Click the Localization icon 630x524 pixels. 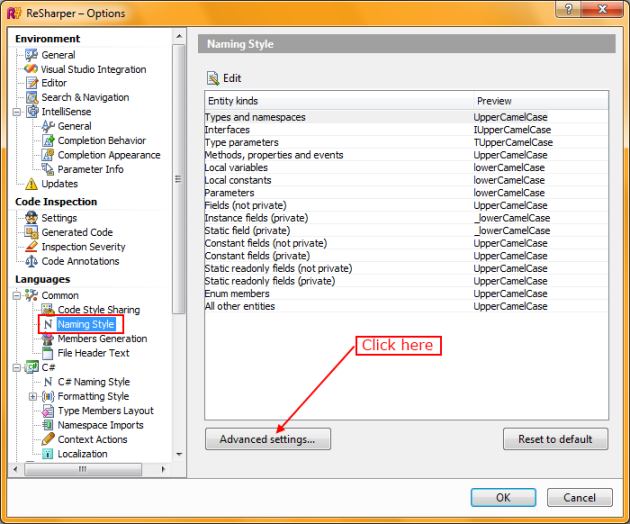click(48, 454)
